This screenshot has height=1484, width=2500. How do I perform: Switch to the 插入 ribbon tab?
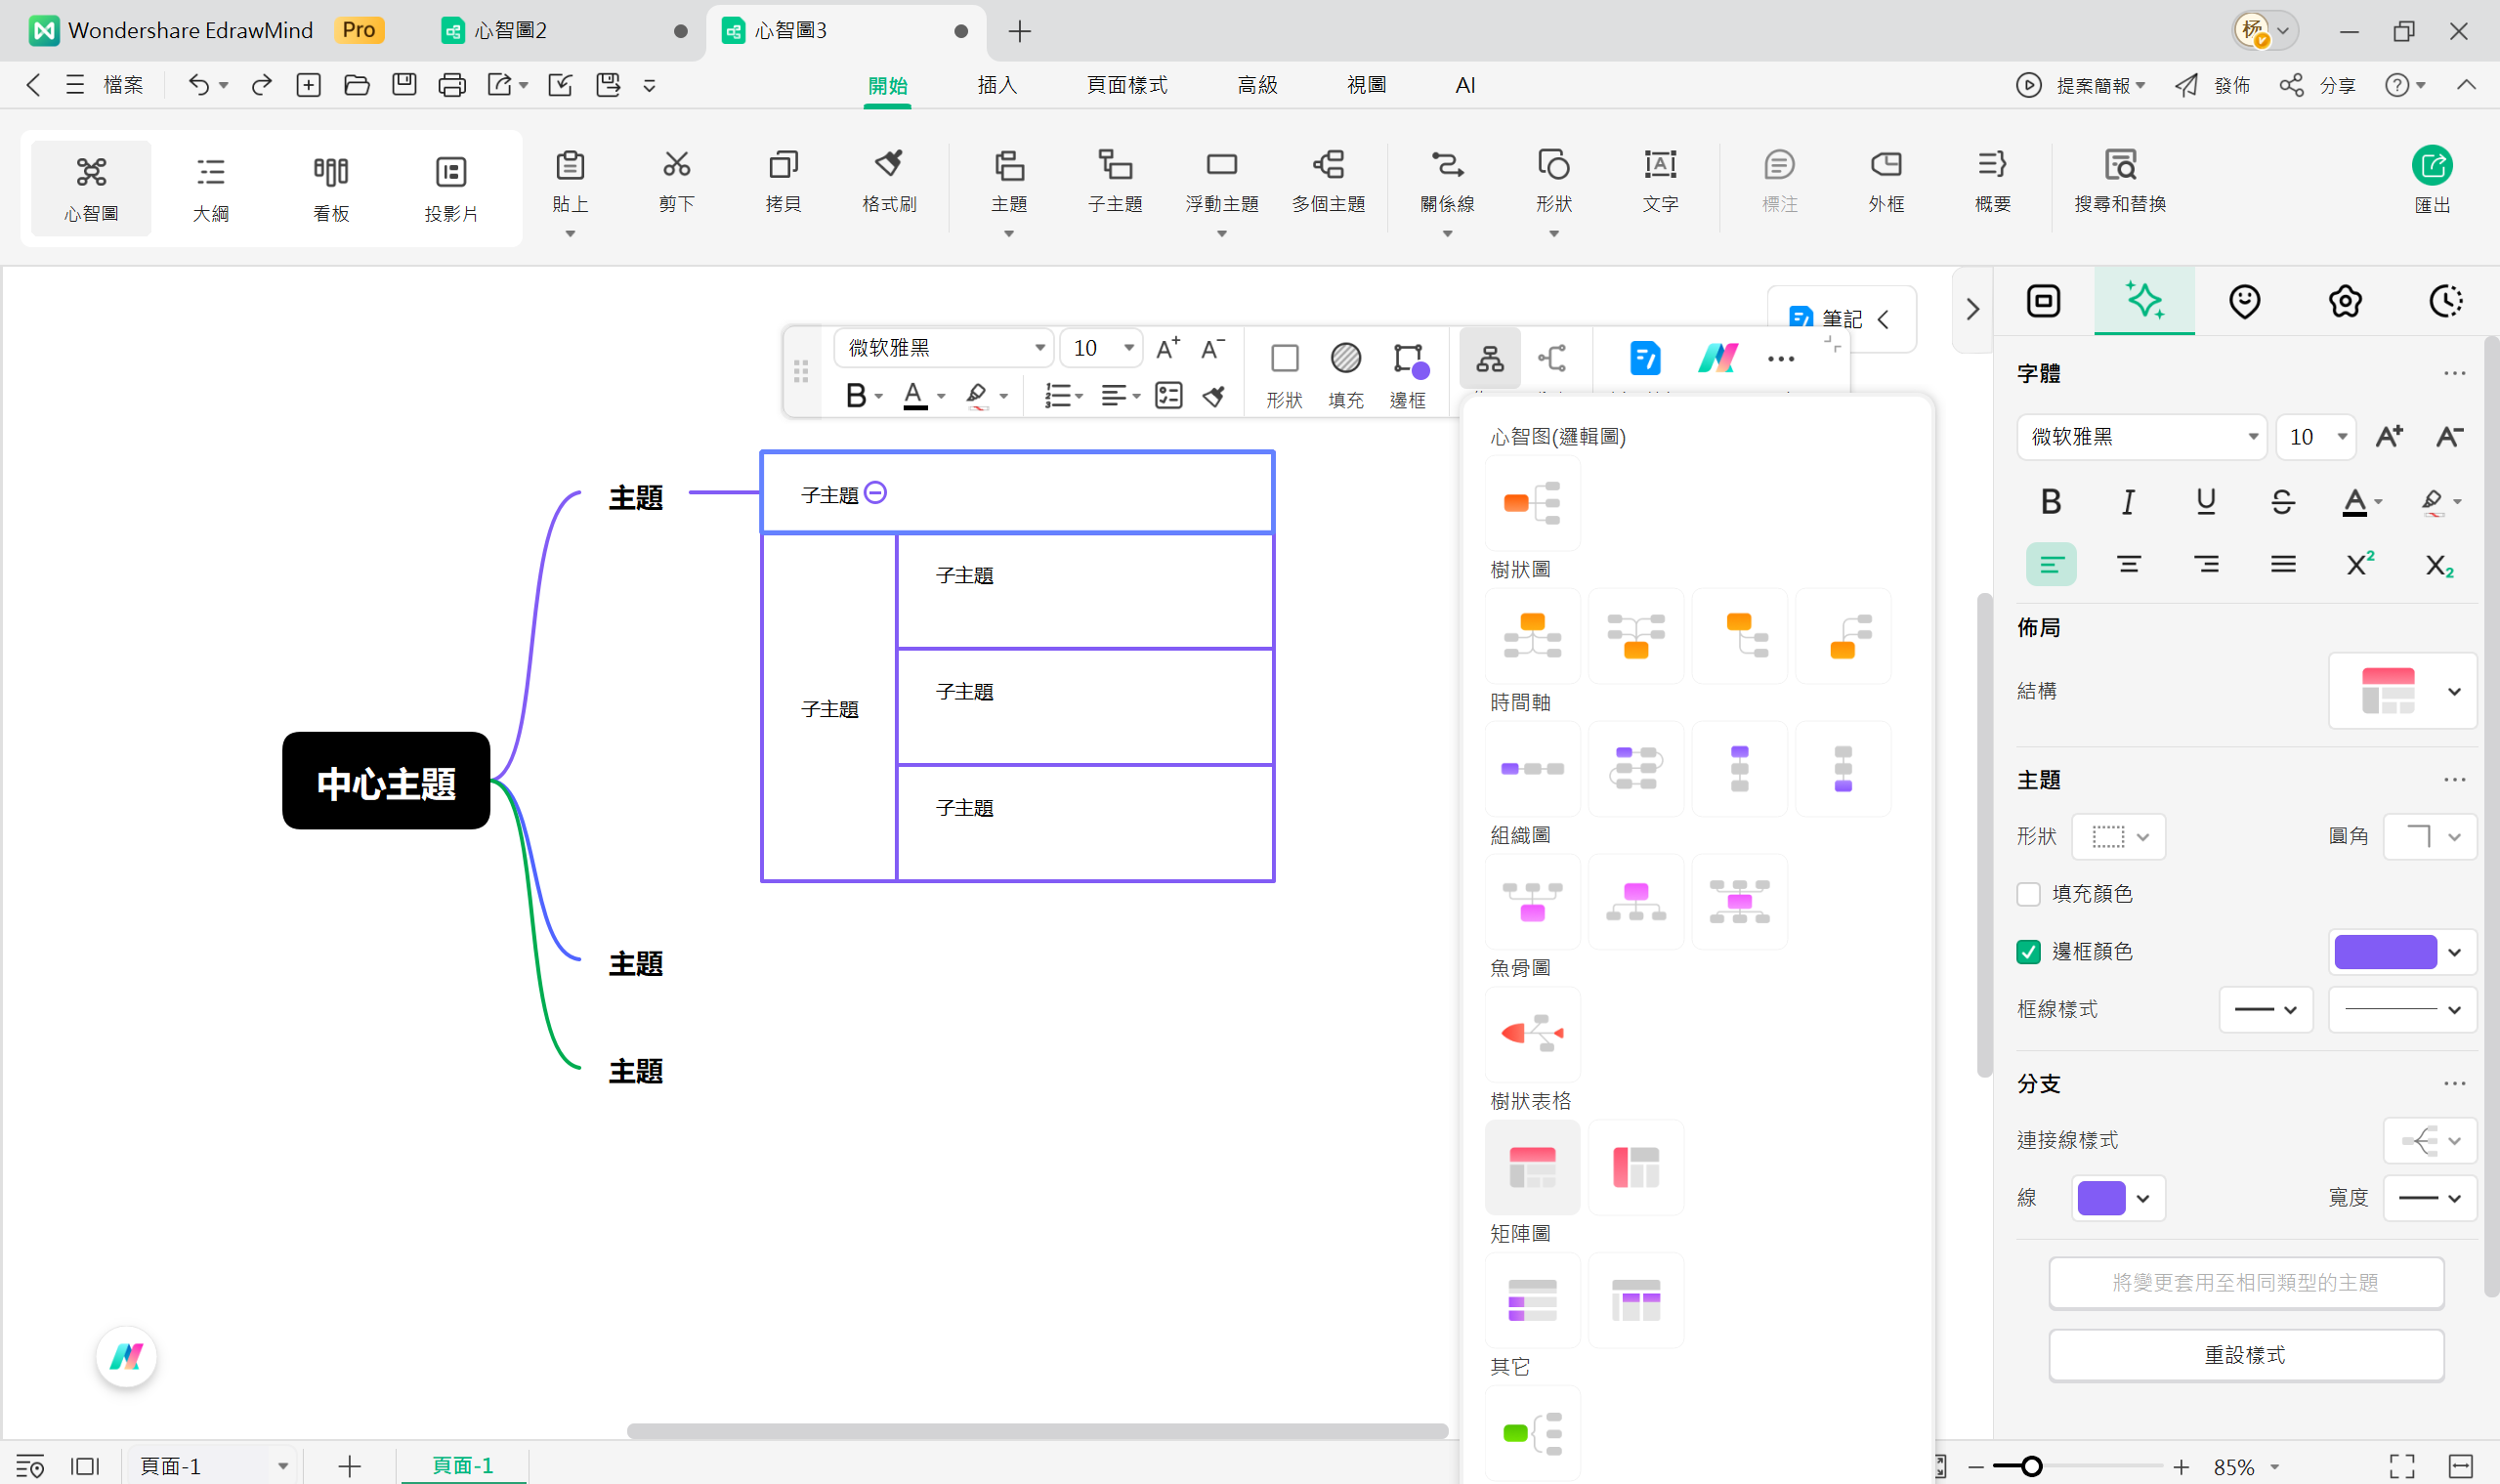(996, 85)
